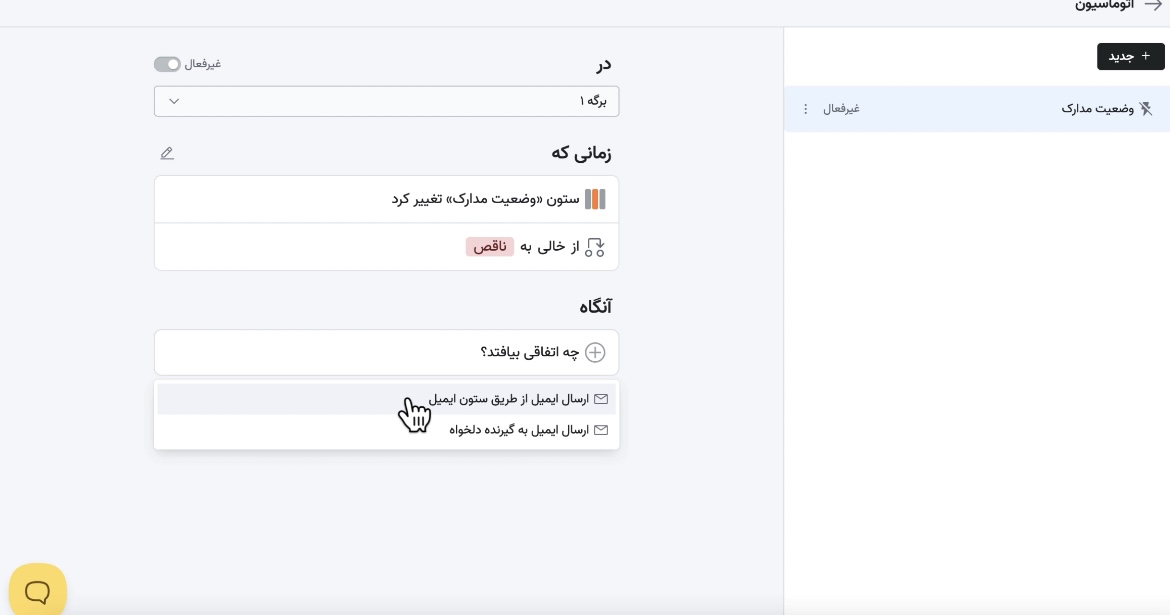Image resolution: width=1170 pixels, height=615 pixels.
Task: Click the plus circle icon under آنگاه
Action: coord(595,352)
